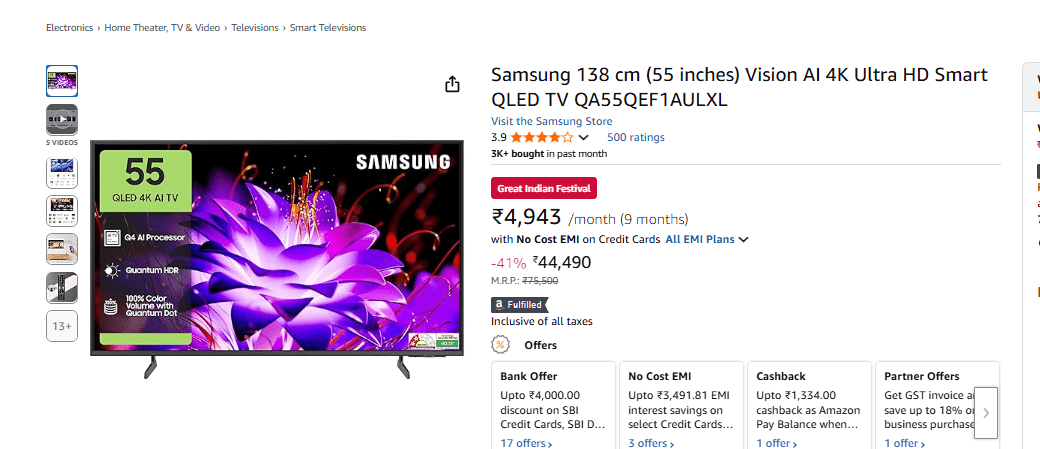Screen dimensions: 1040x449
Task: Select the first TV image thumbnail
Action: (61, 81)
